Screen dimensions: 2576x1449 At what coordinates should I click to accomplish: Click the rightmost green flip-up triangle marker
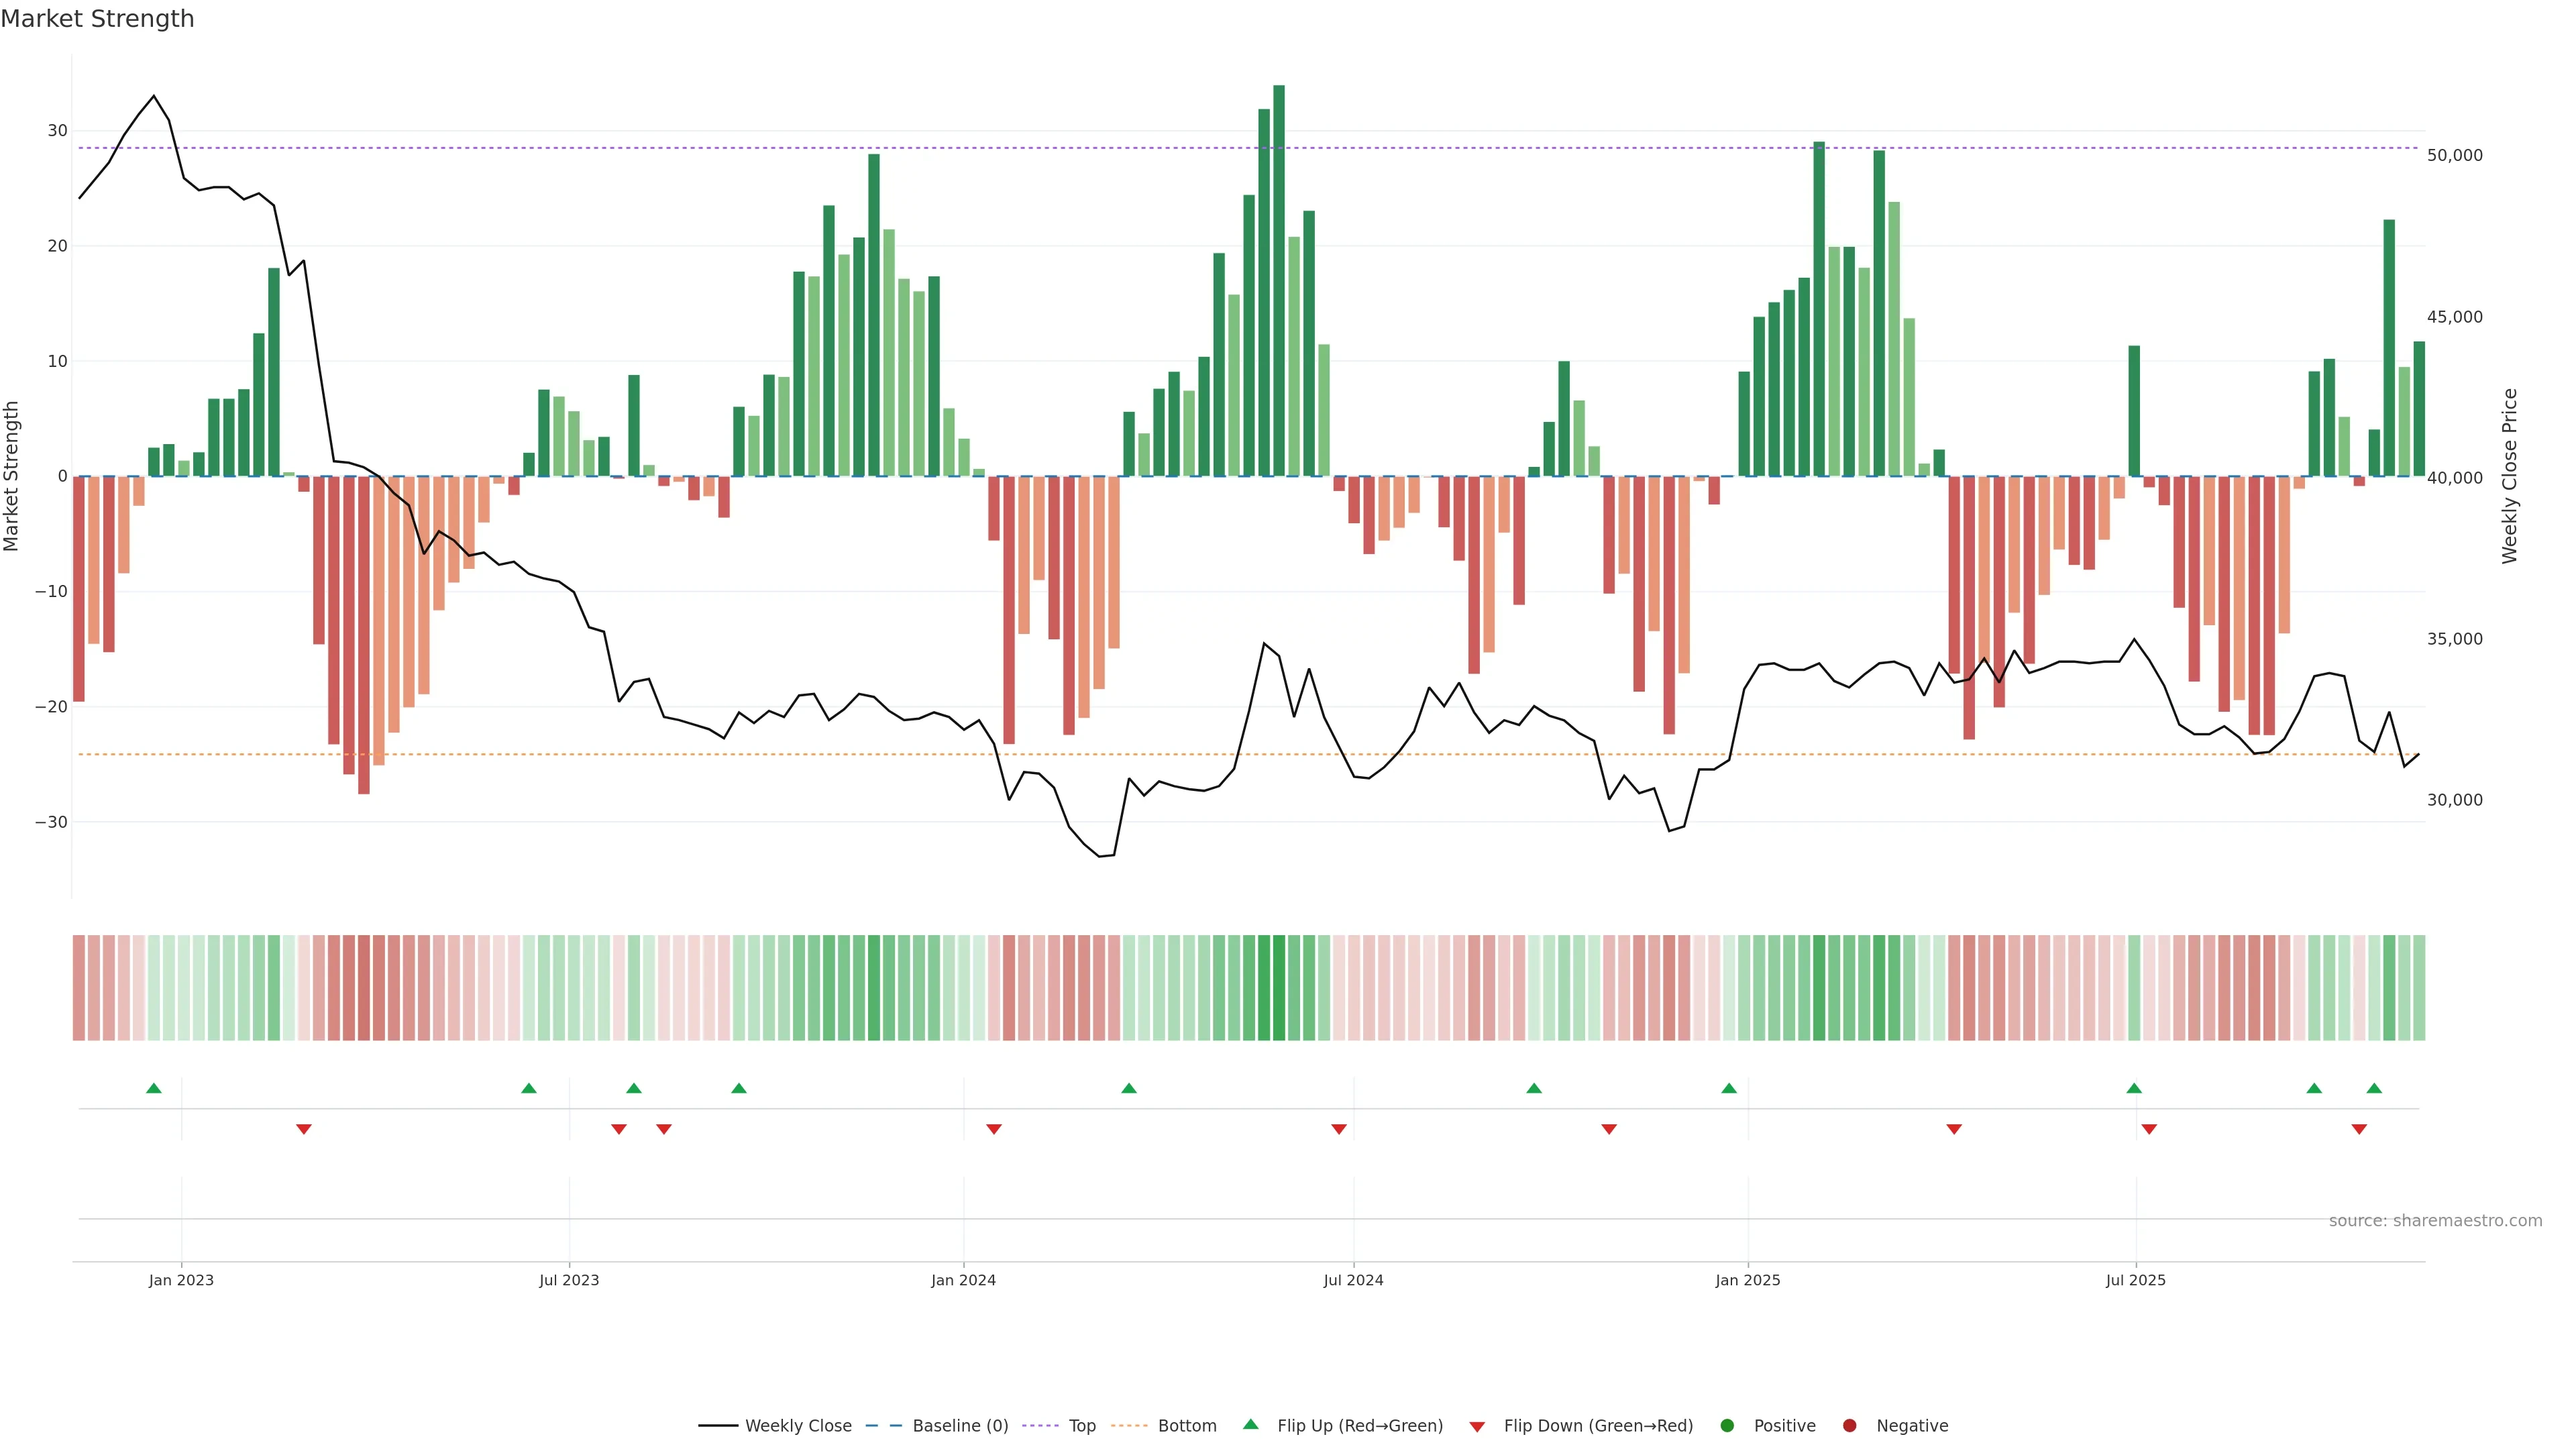2374,1088
